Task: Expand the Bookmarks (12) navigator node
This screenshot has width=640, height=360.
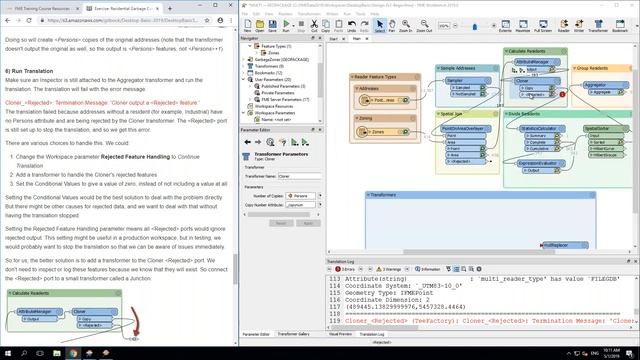Action: tap(244, 73)
